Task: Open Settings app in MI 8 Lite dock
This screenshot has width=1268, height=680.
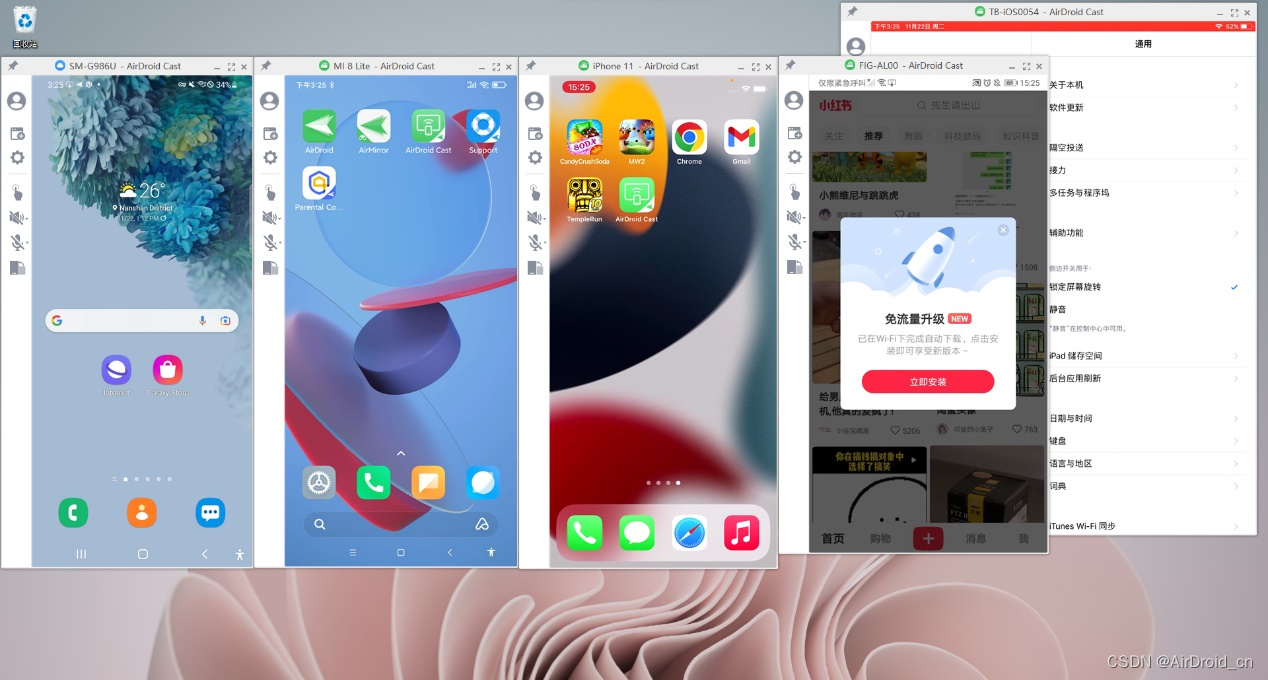Action: click(x=319, y=483)
